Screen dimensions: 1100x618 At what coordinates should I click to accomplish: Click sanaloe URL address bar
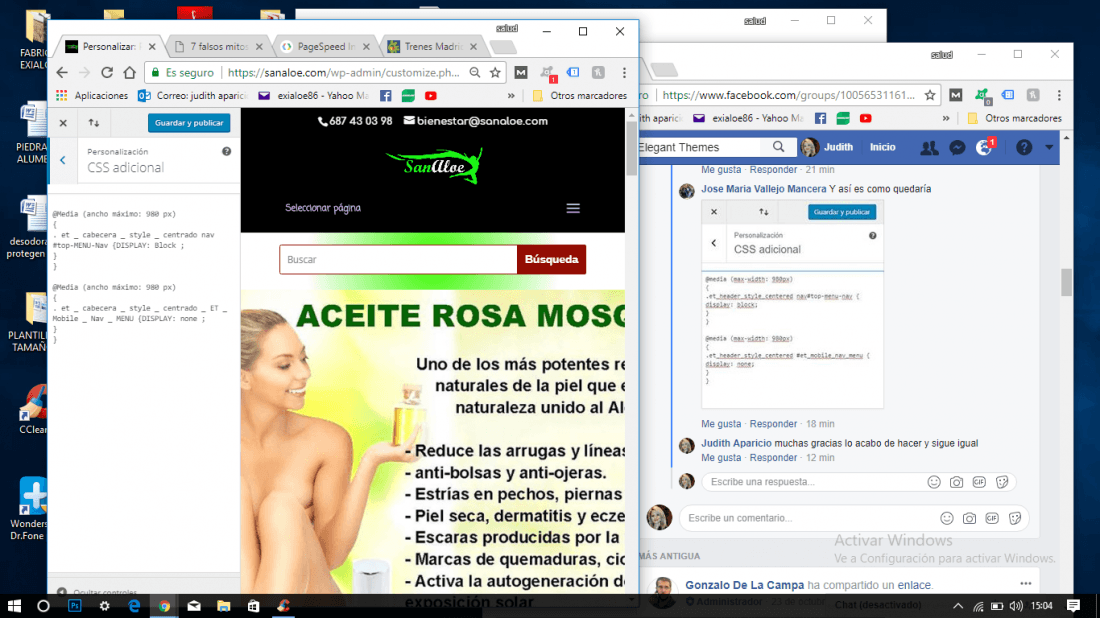coord(344,72)
